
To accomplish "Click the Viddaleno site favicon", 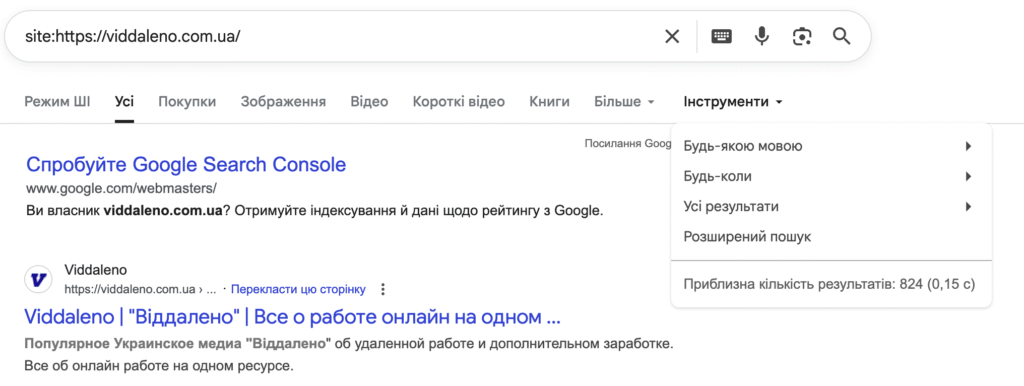I will pyautogui.click(x=38, y=280).
